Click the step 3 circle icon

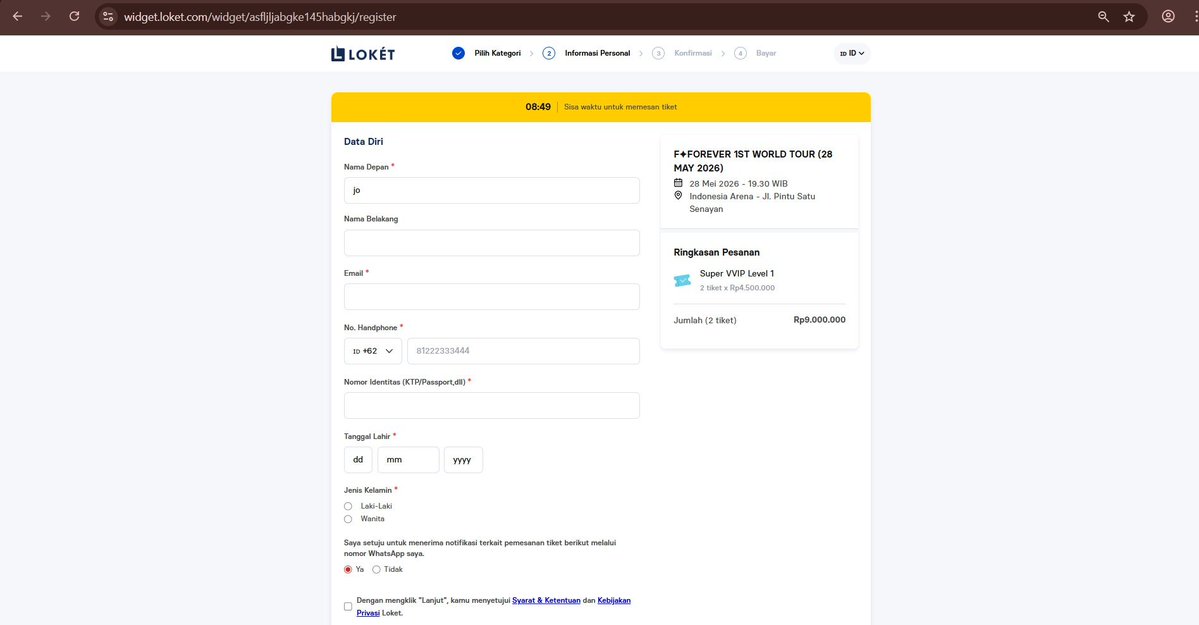658,53
